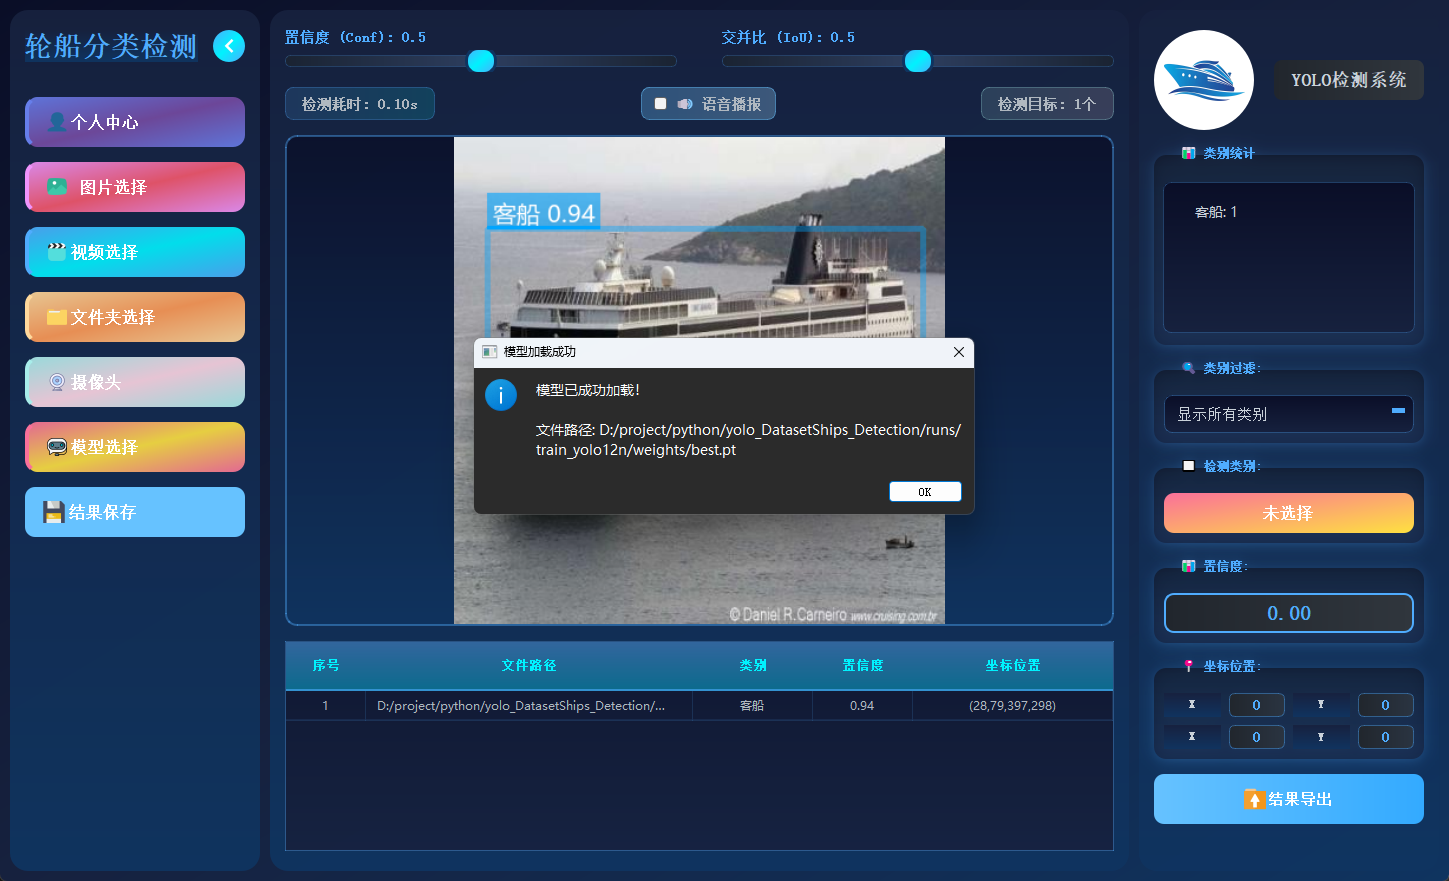The width and height of the screenshot is (1449, 881).
Task: Click the clapperboard icon on 视频选择
Action: coord(57,252)
